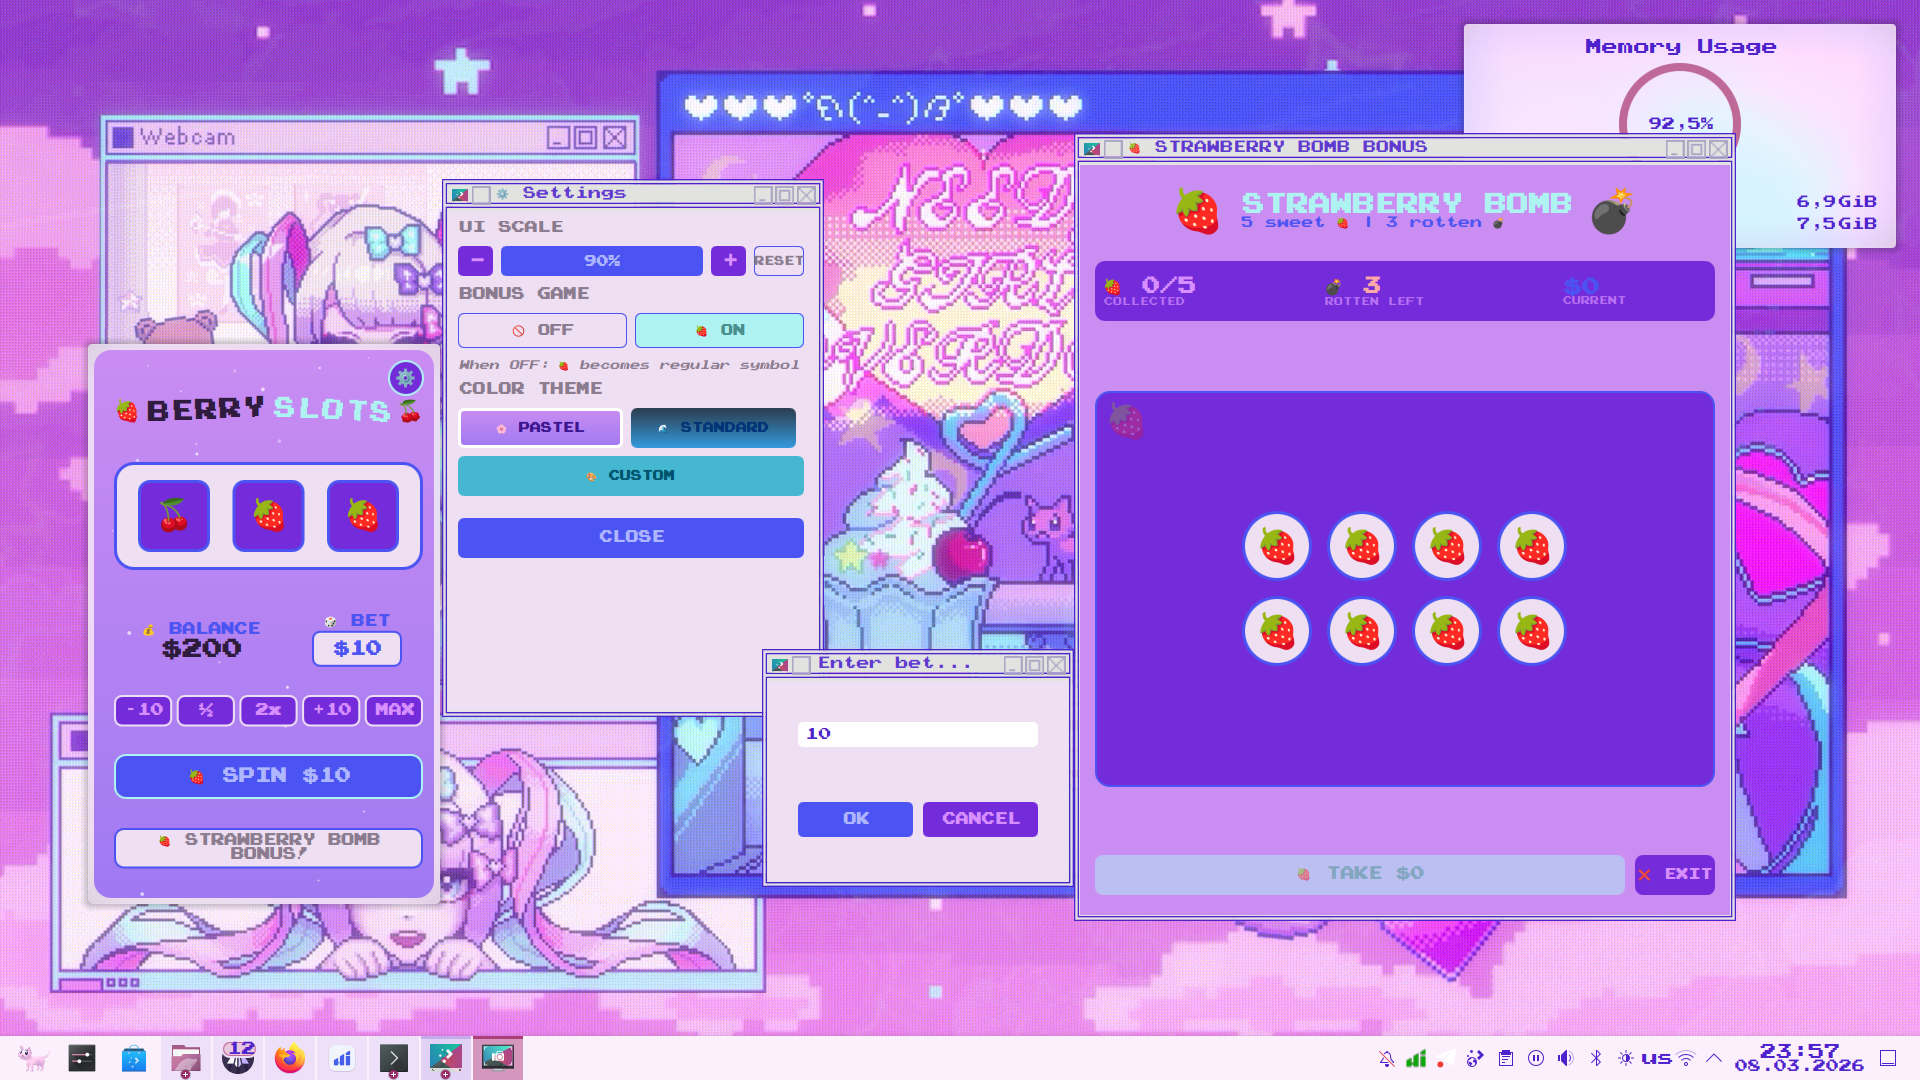This screenshot has height=1080, width=1920.
Task: Open the clipboard tray icon
Action: pos(1506,1058)
